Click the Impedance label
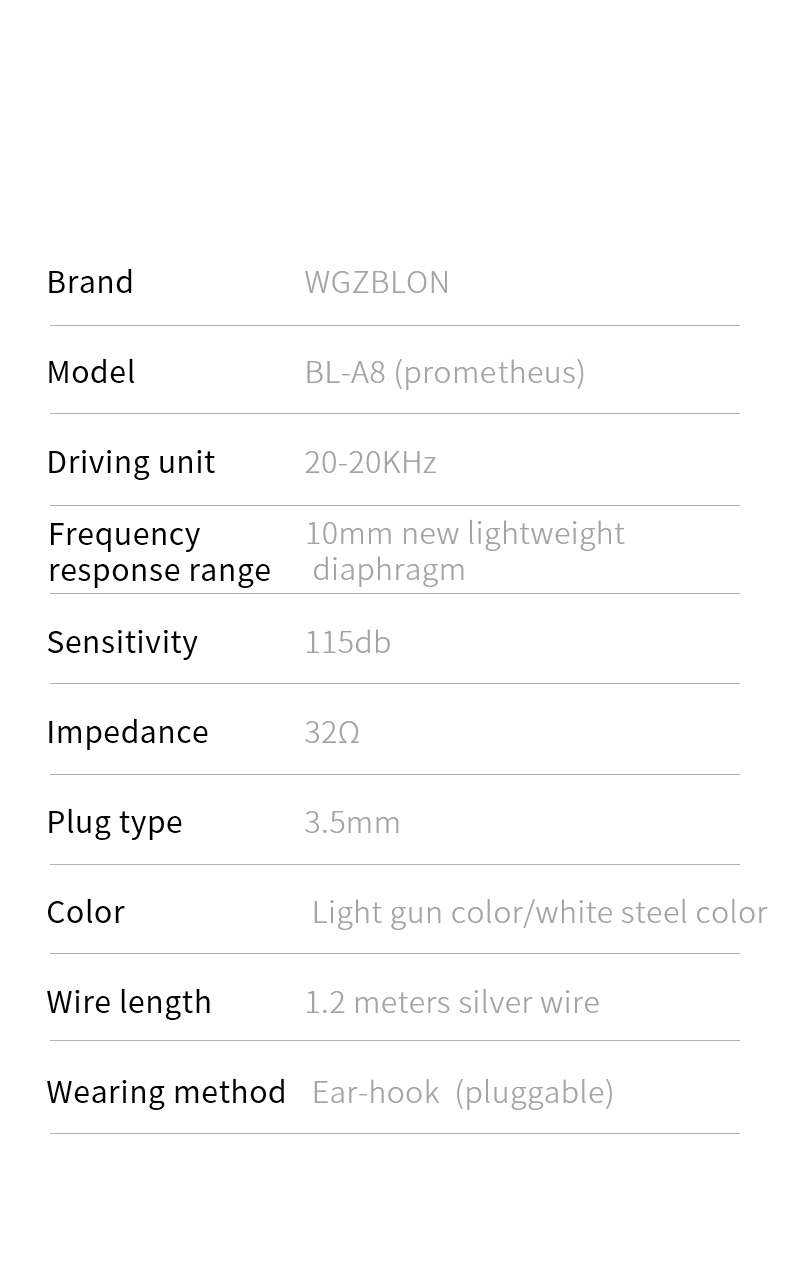The height and width of the screenshot is (1279, 790). pos(127,732)
